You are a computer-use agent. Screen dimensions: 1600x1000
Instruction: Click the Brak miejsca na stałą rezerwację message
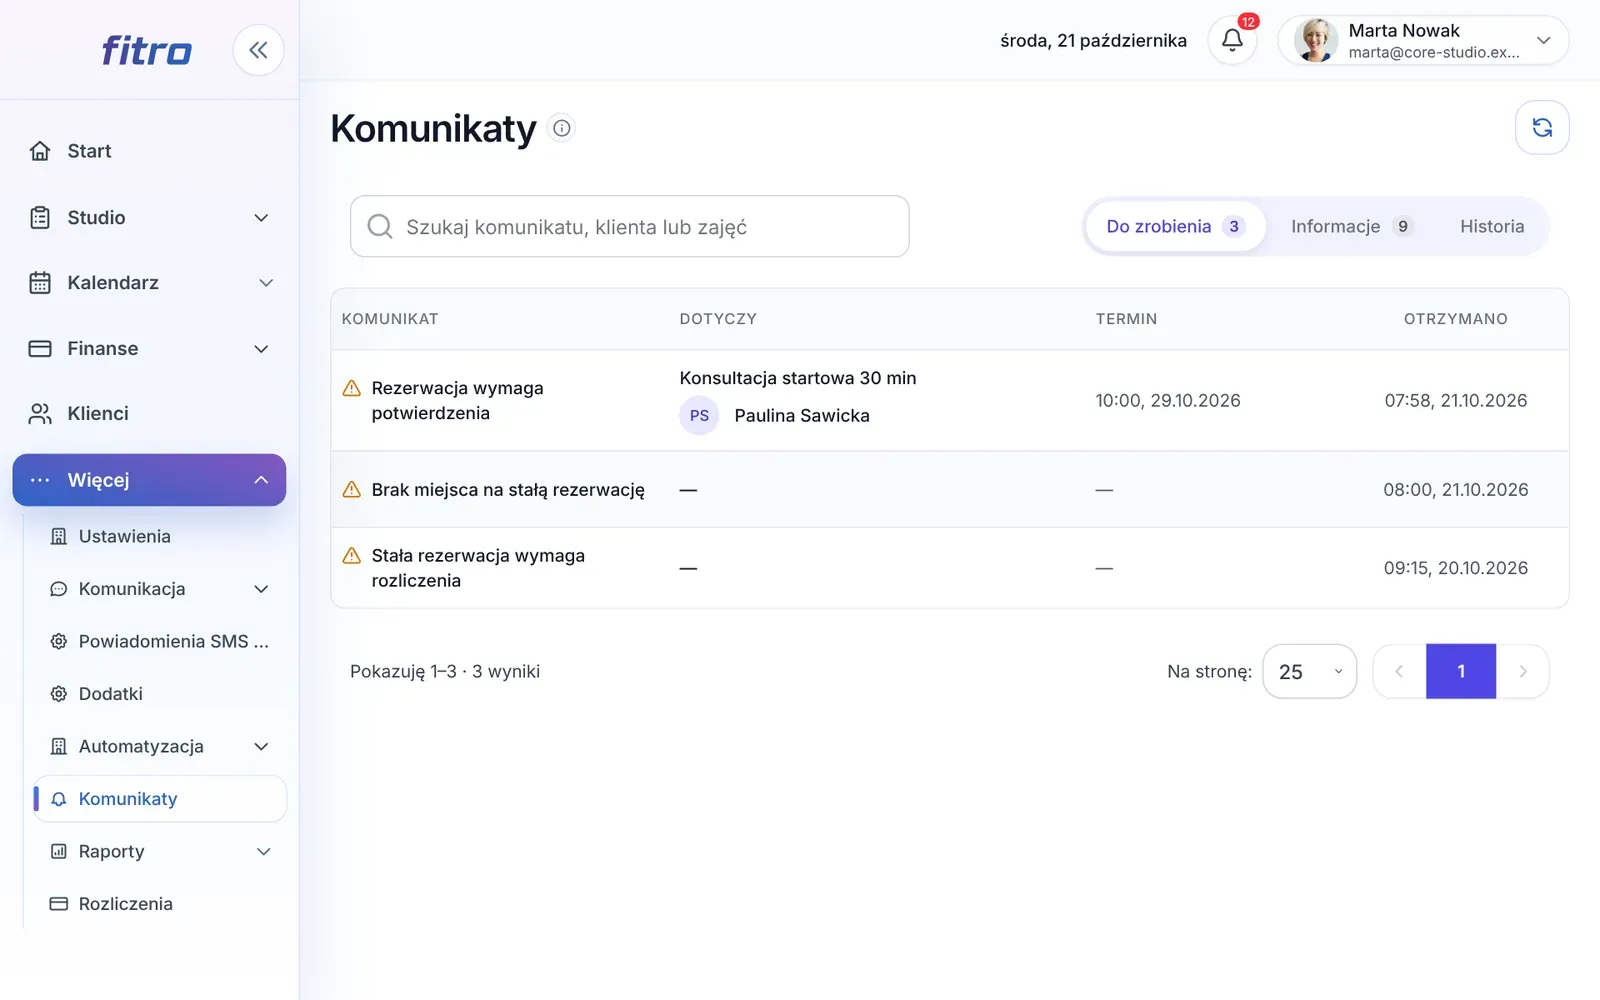(x=508, y=490)
